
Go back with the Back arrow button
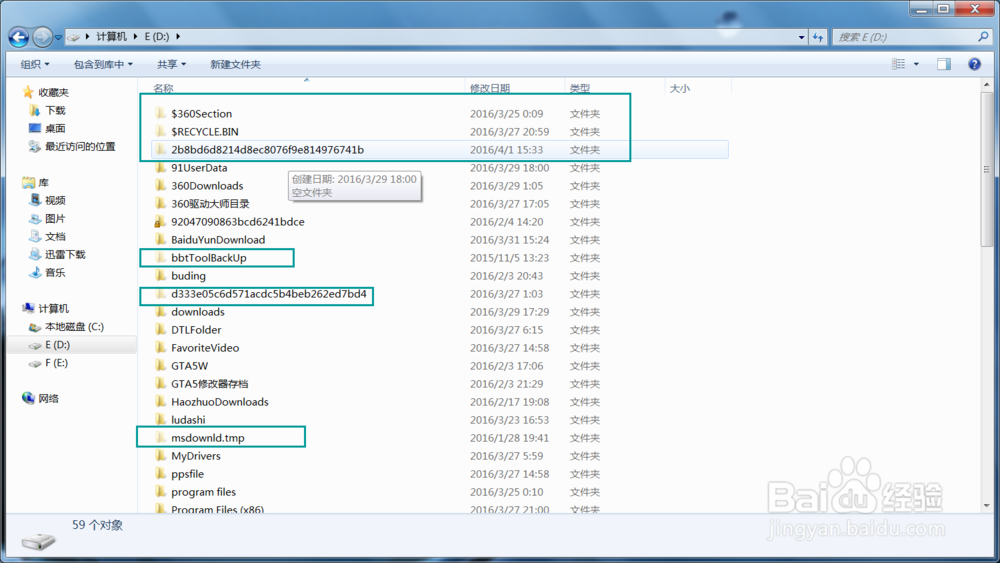[18, 37]
